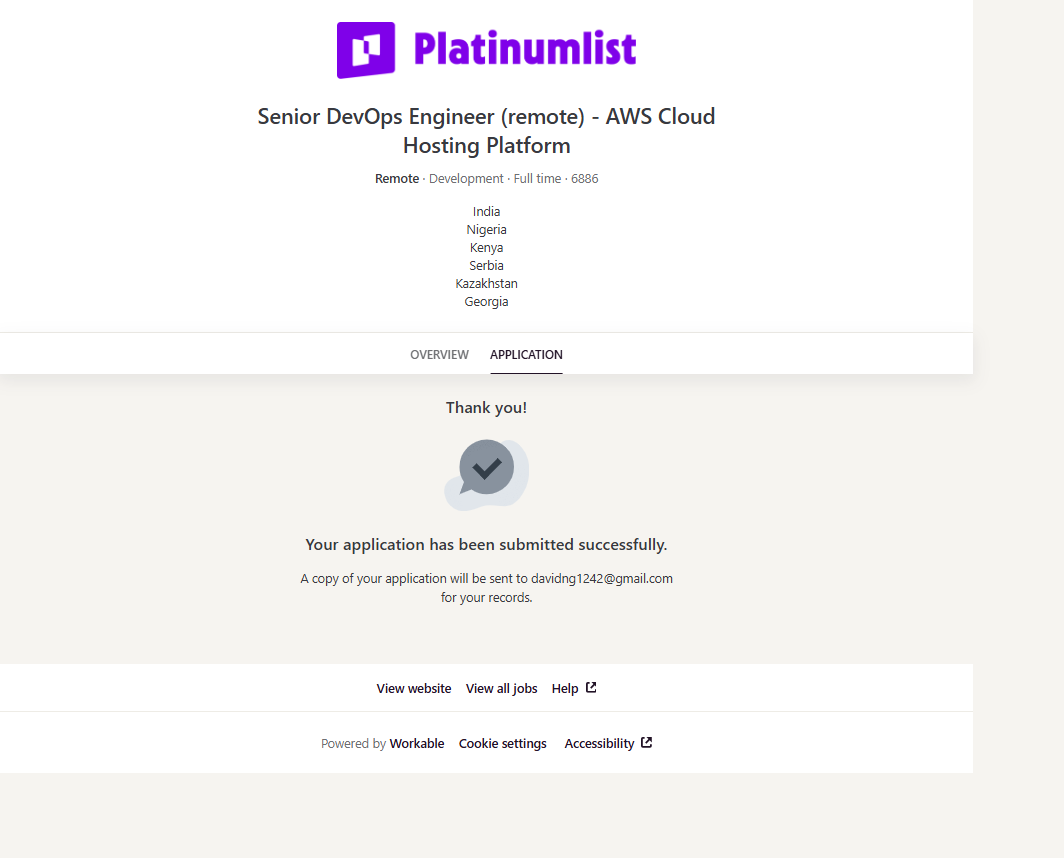Click the Kazakhstan location text

[x=487, y=284]
